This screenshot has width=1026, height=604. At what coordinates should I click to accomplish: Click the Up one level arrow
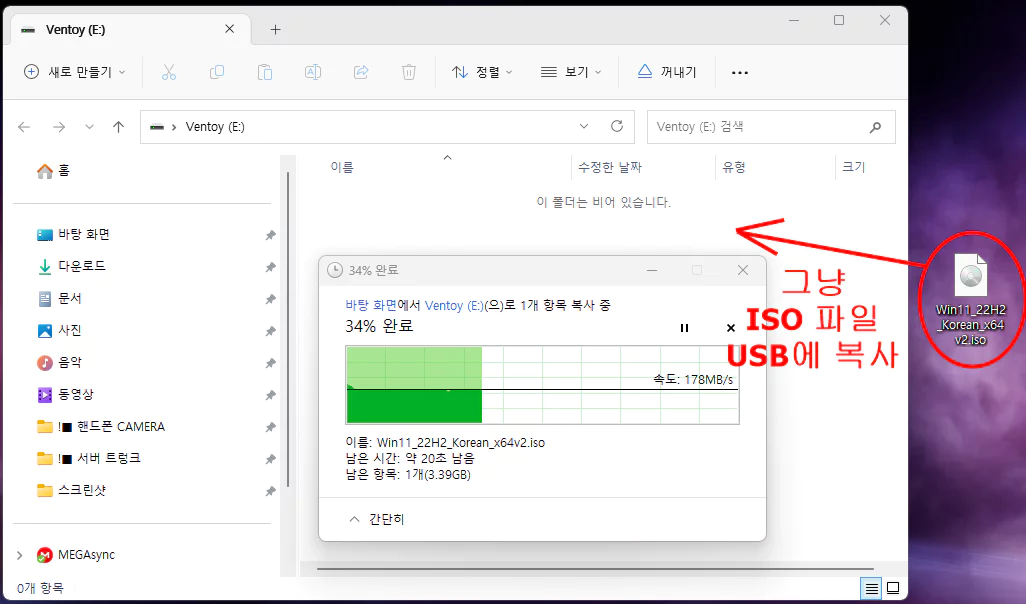click(118, 127)
